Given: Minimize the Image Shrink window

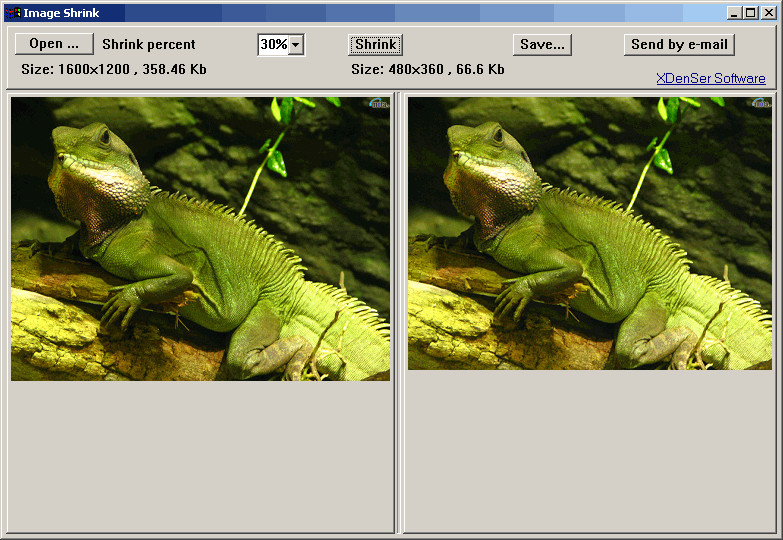Looking at the screenshot, I should pos(734,13).
